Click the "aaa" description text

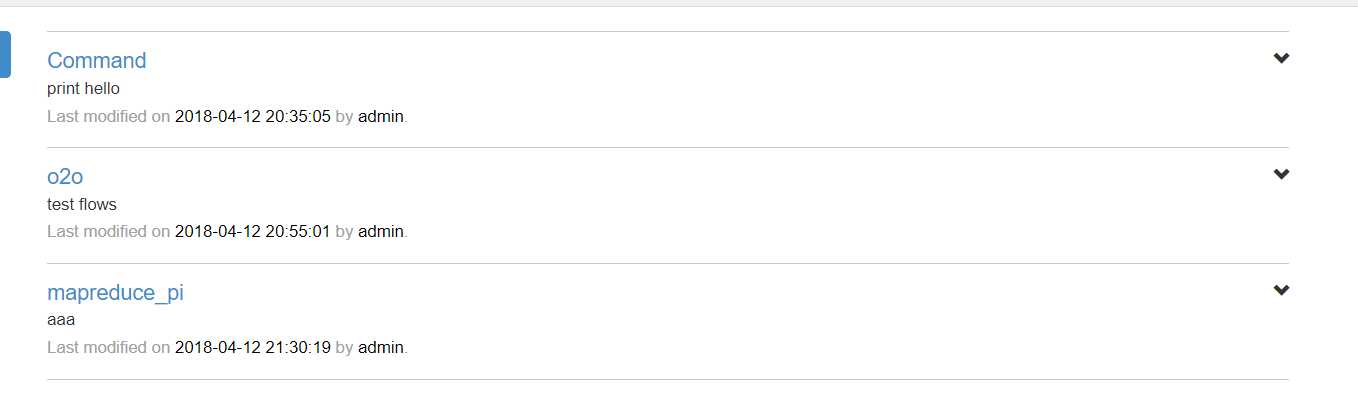(x=61, y=321)
